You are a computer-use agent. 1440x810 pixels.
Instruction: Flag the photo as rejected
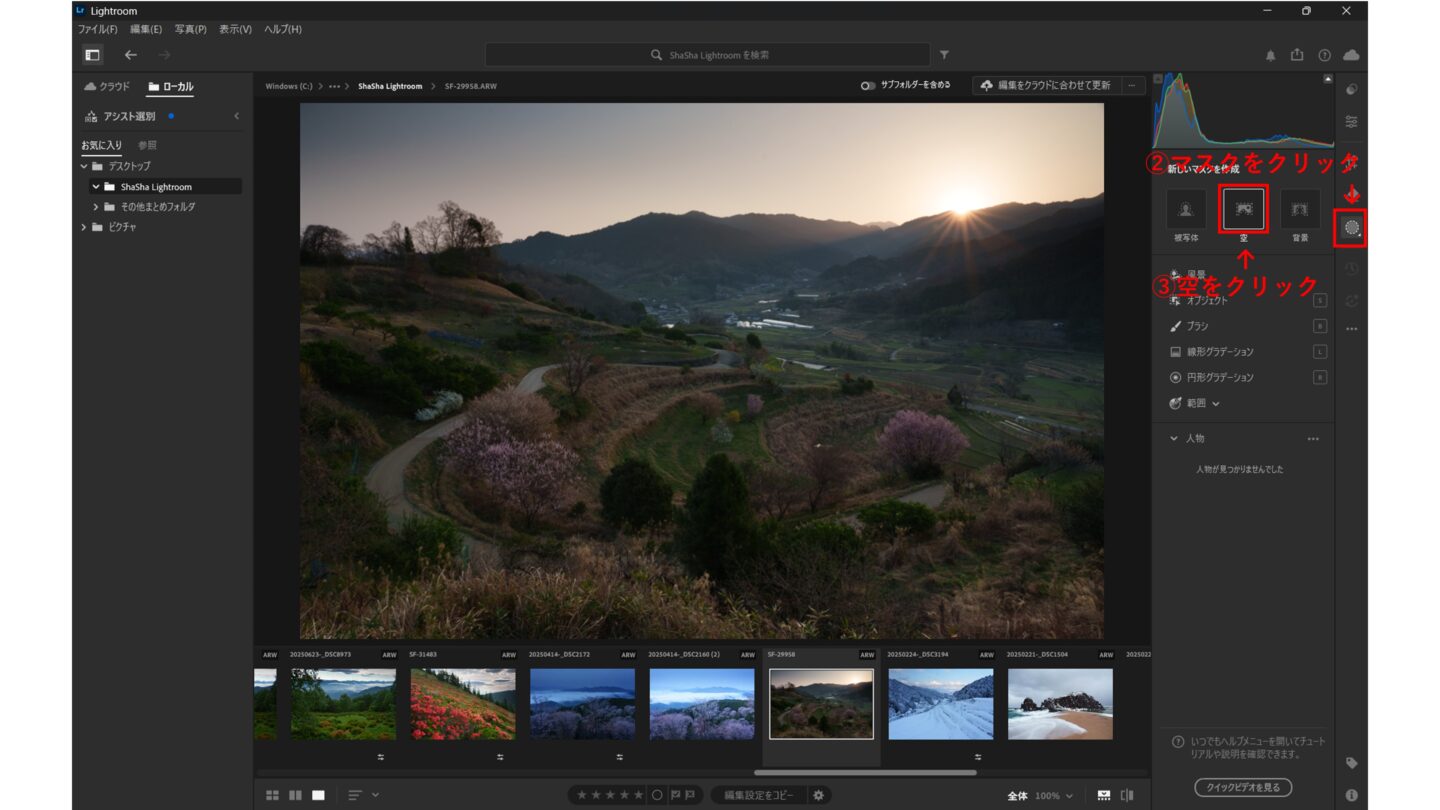690,795
